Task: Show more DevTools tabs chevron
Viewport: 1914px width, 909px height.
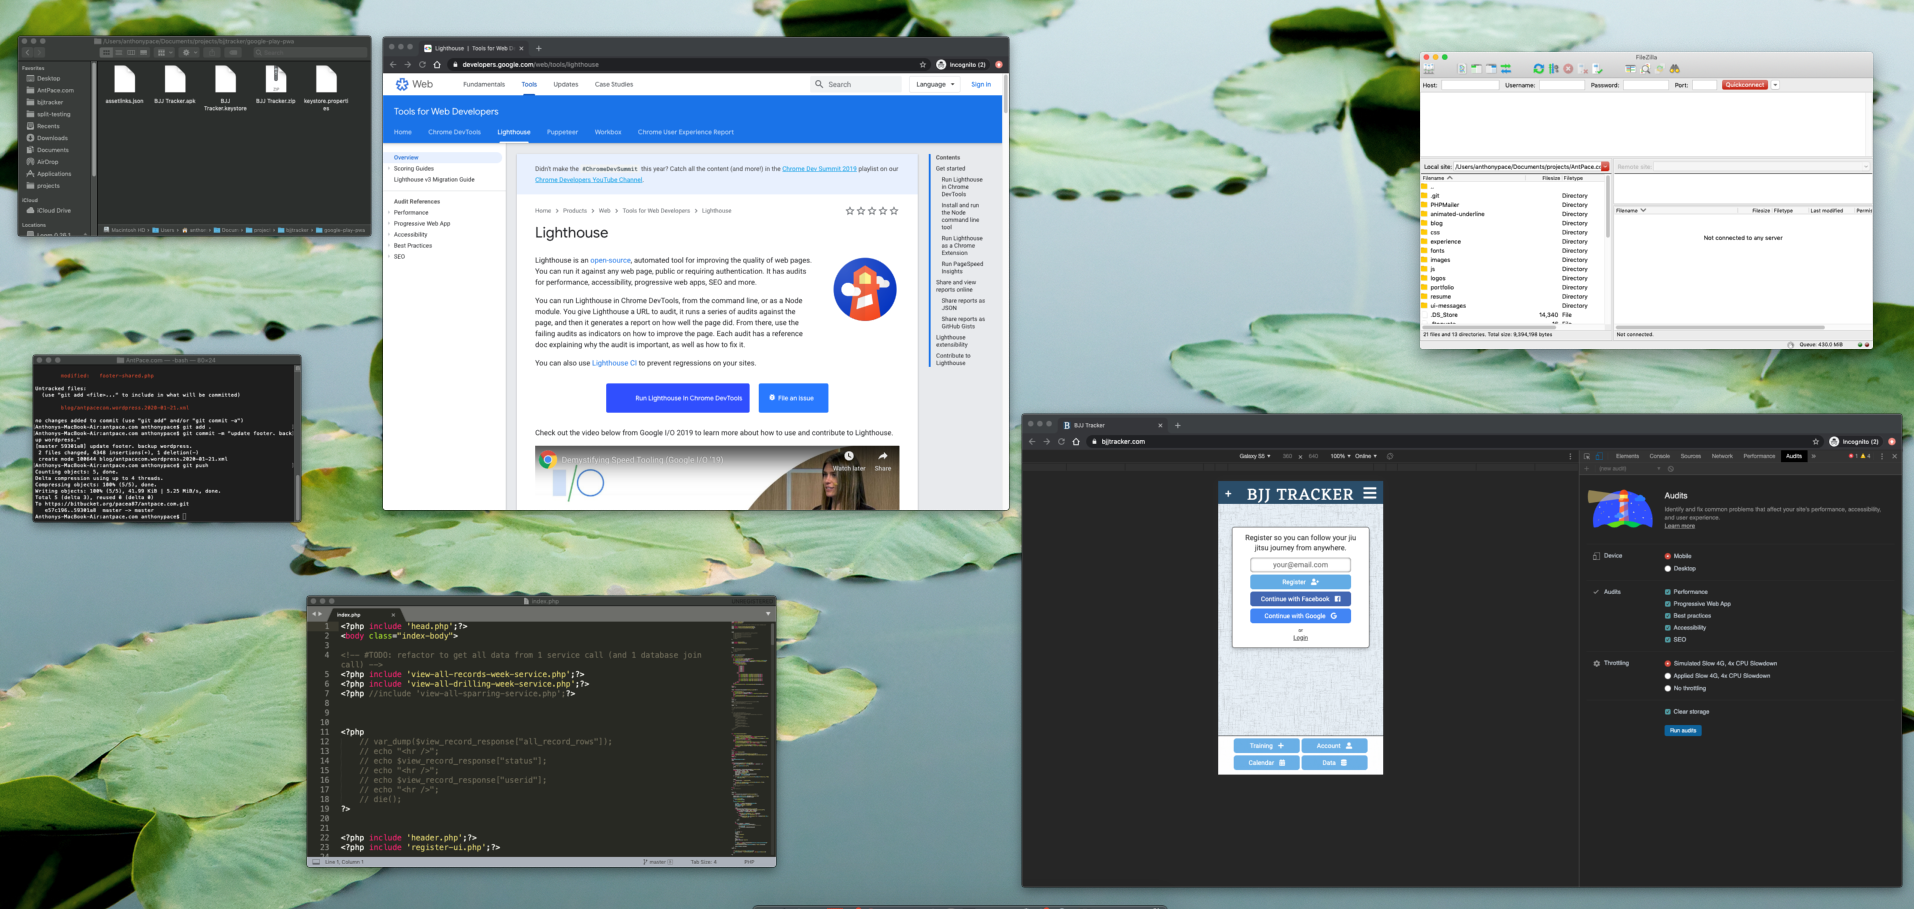Action: [x=1813, y=456]
